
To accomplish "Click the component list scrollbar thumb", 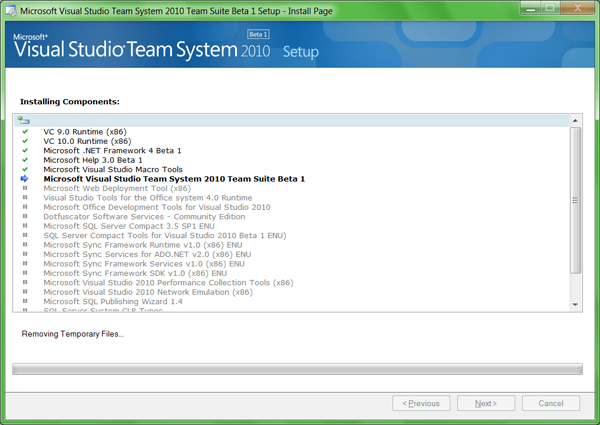I will [x=575, y=200].
